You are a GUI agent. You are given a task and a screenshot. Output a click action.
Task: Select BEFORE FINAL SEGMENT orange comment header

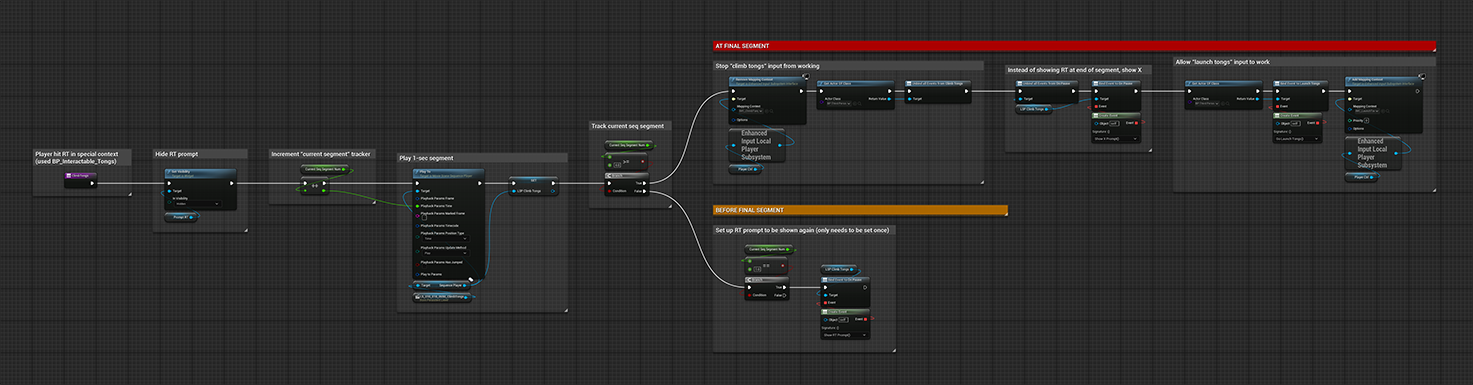coord(859,210)
